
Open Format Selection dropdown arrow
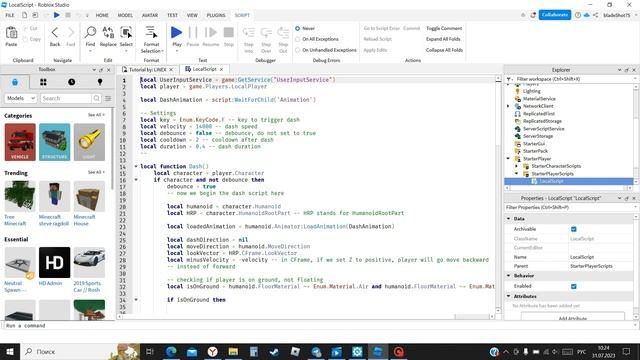[162, 51]
